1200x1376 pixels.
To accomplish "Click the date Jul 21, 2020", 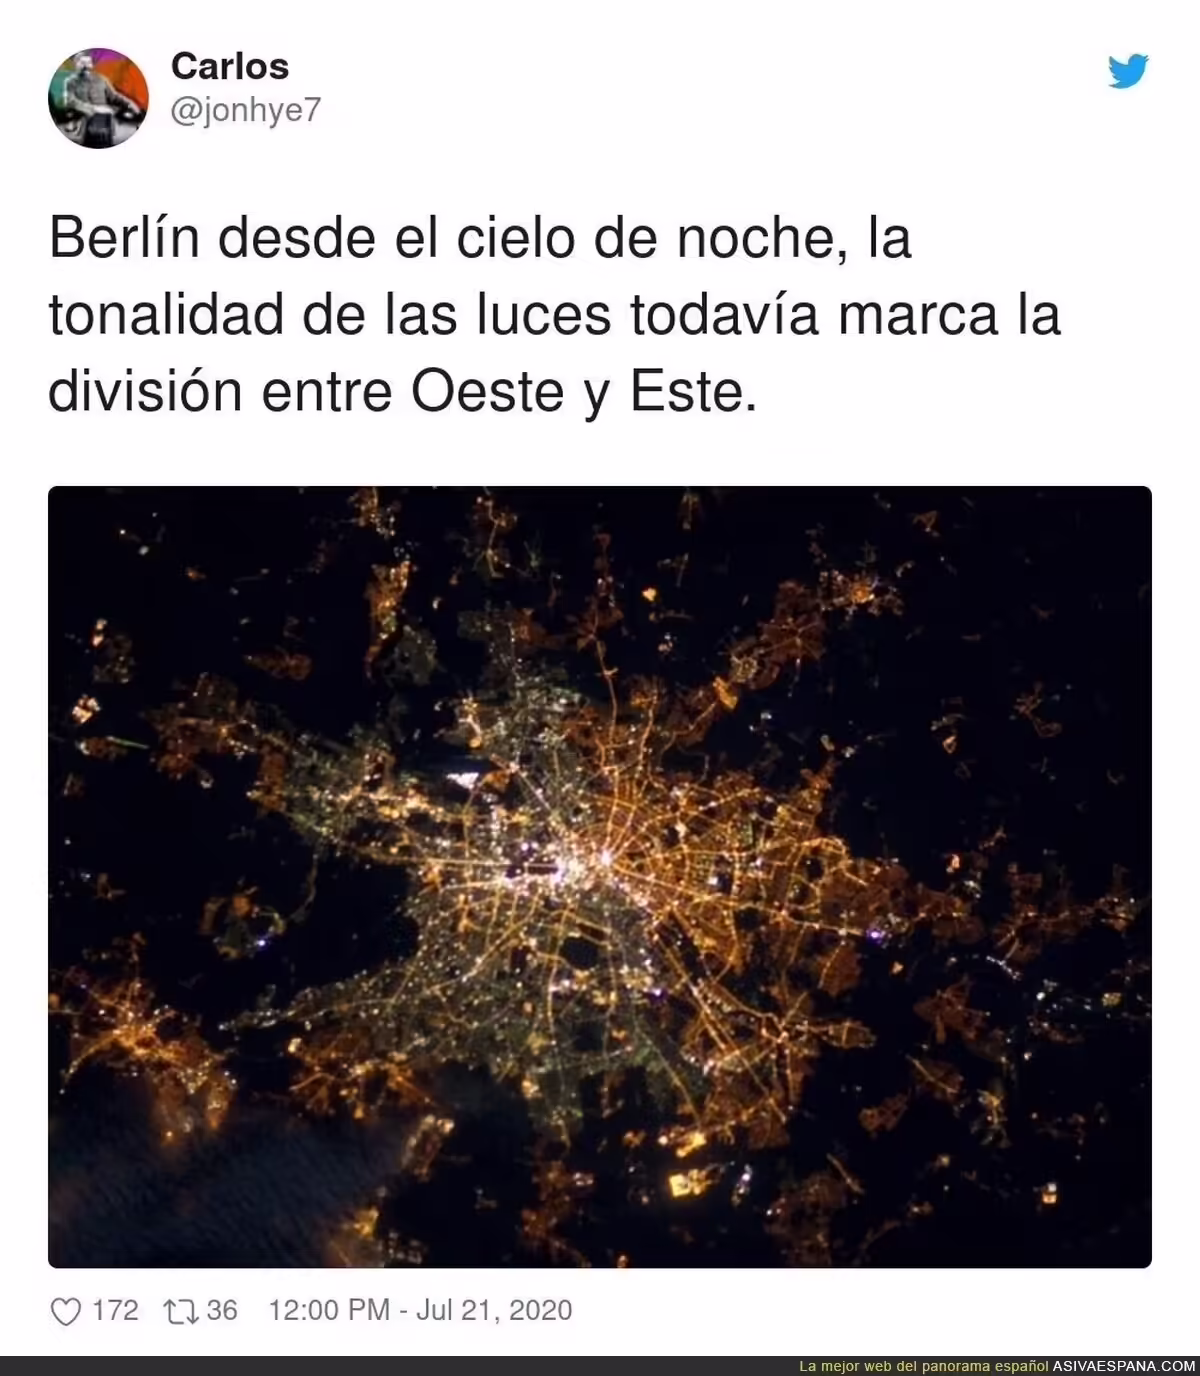I will click(494, 1310).
